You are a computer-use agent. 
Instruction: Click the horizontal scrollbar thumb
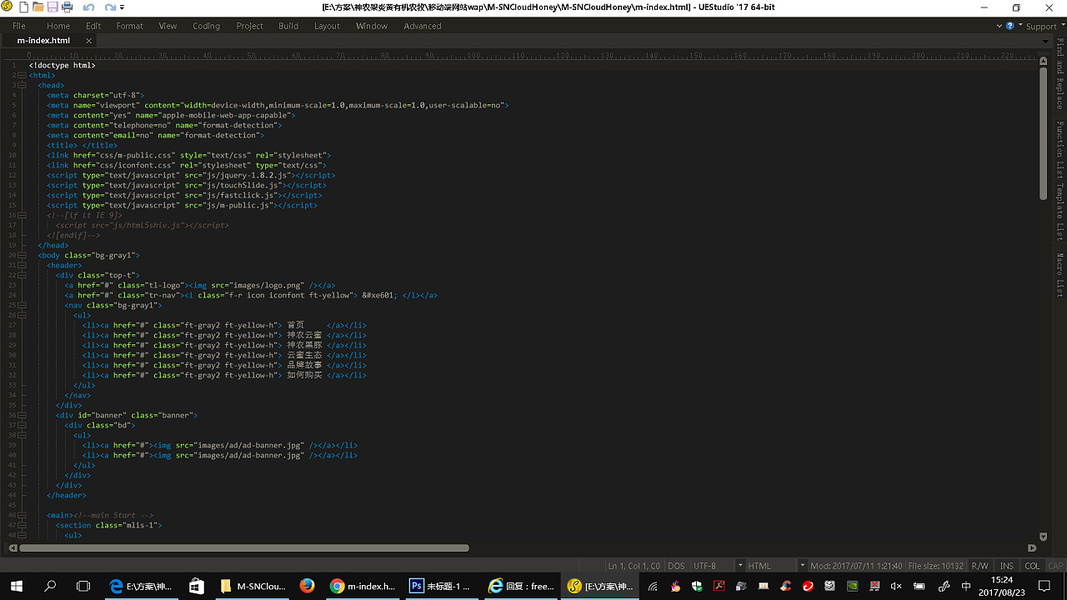[244, 548]
